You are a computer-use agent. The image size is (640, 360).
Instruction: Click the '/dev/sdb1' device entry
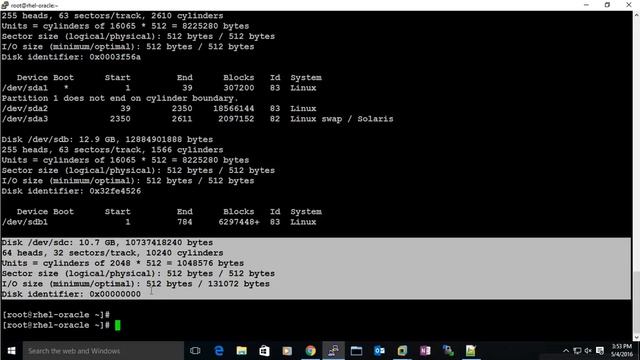pos(25,222)
